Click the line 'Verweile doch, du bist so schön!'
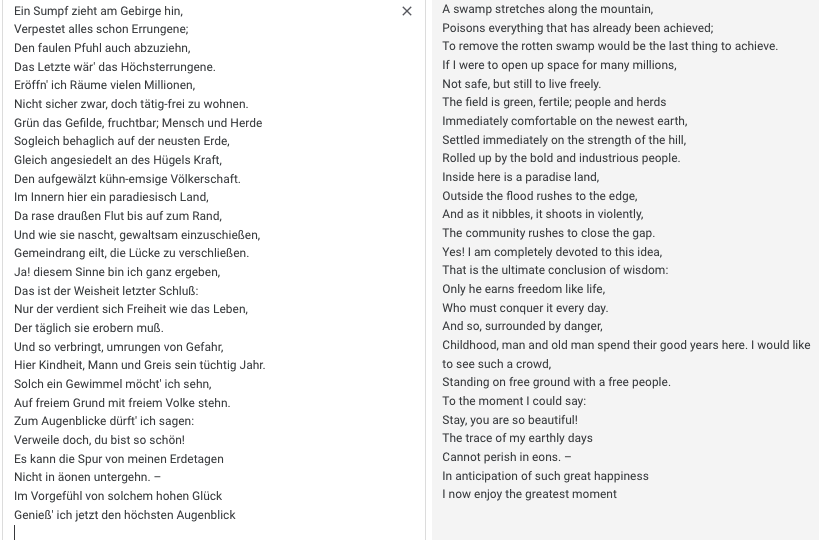The image size is (819, 540). [x=99, y=440]
